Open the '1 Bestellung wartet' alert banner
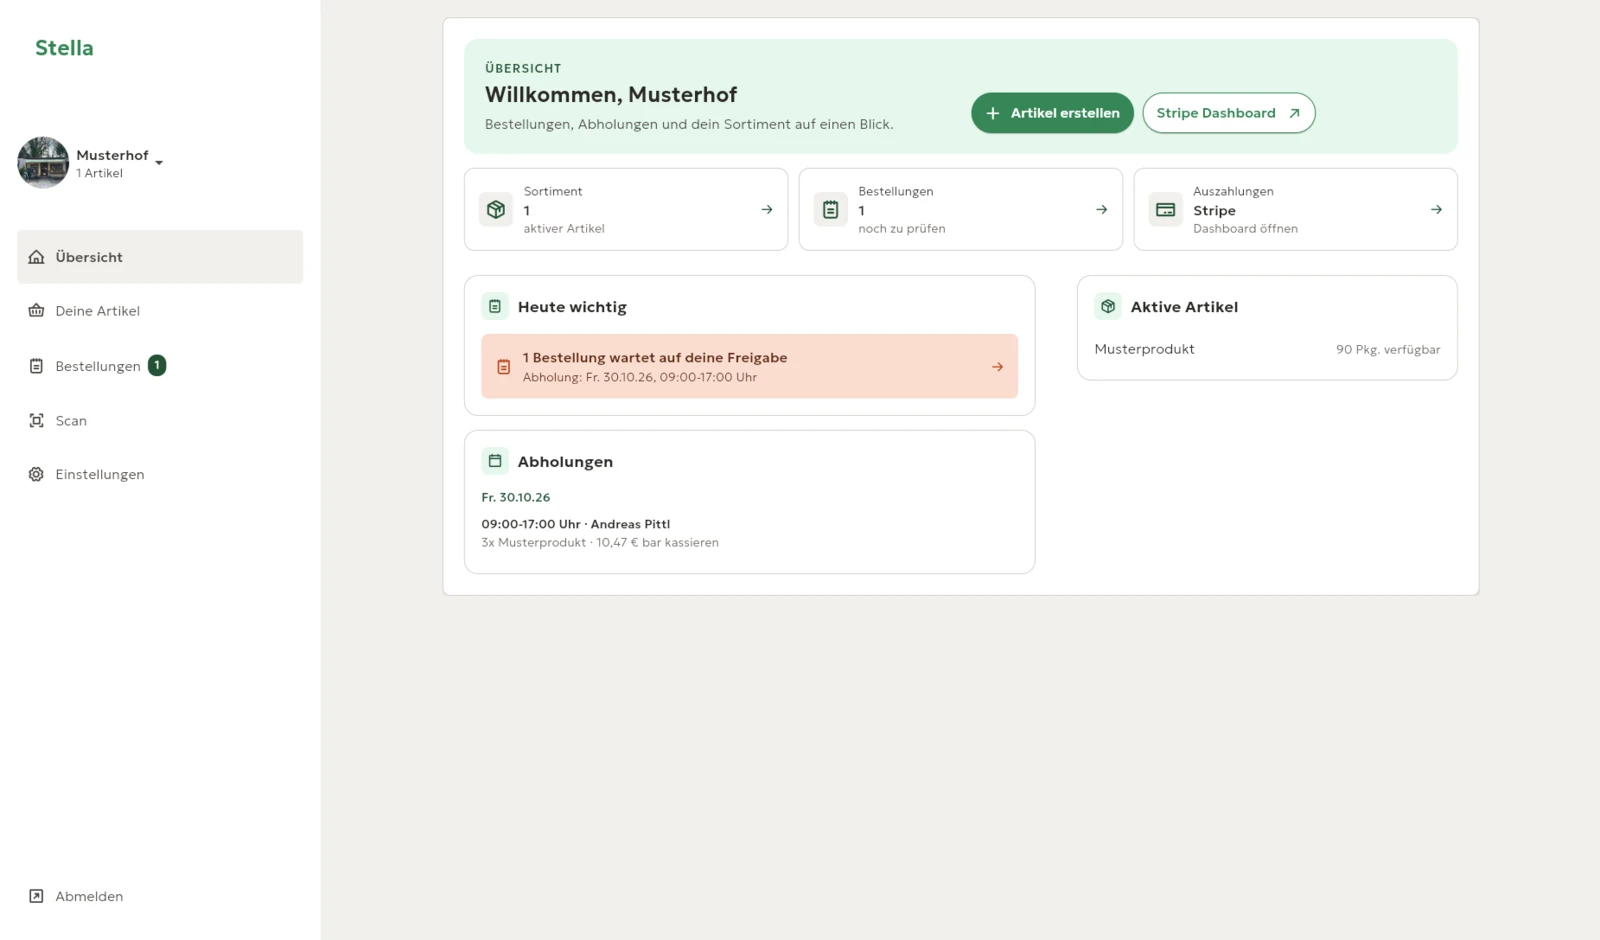Viewport: 1600px width, 940px height. 750,367
